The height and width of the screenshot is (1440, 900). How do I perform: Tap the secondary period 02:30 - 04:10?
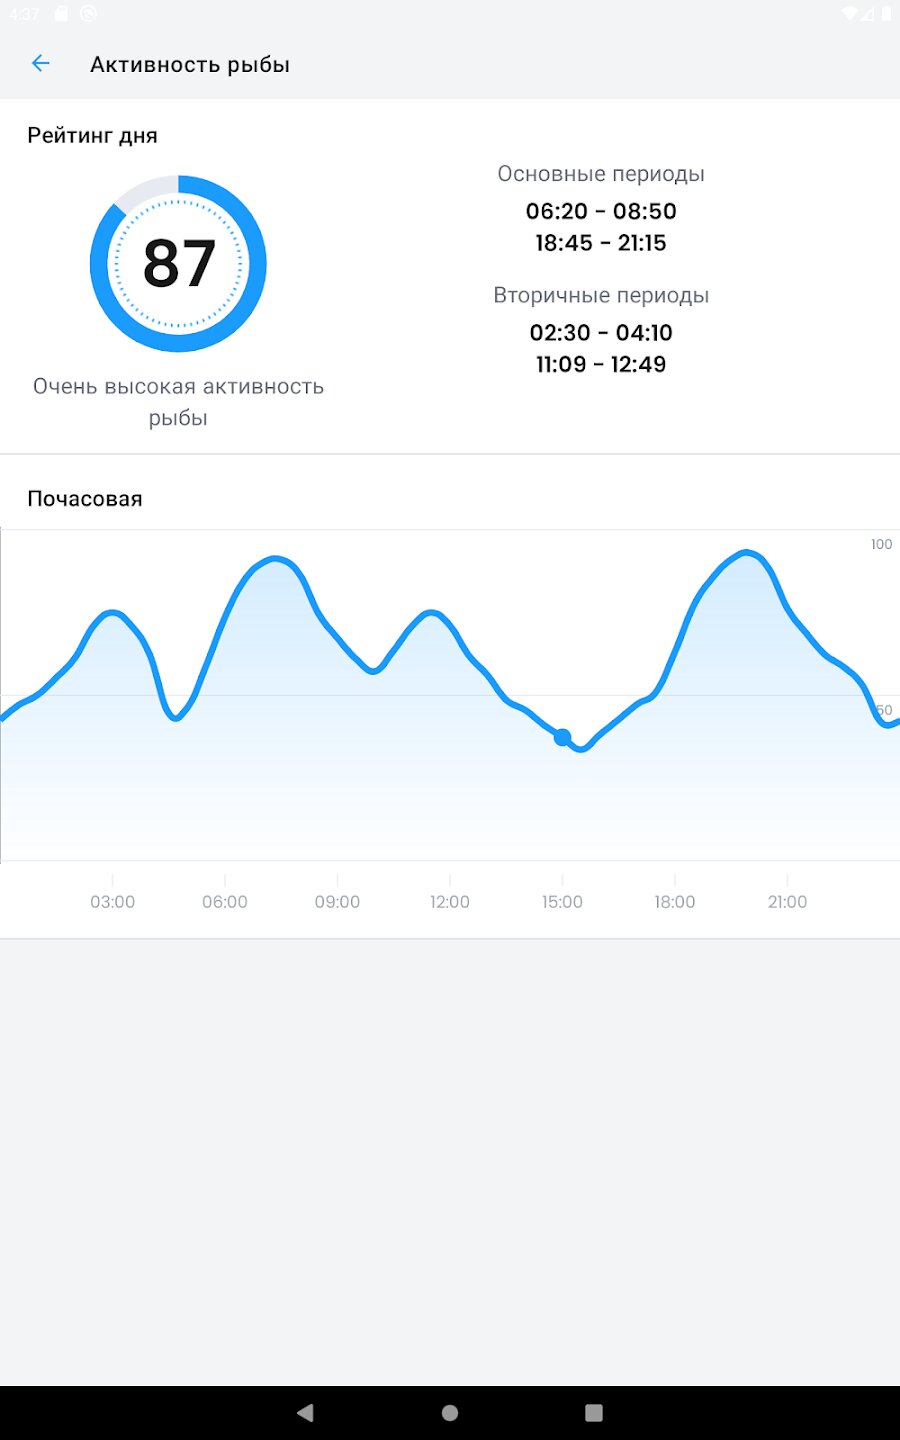coord(601,332)
